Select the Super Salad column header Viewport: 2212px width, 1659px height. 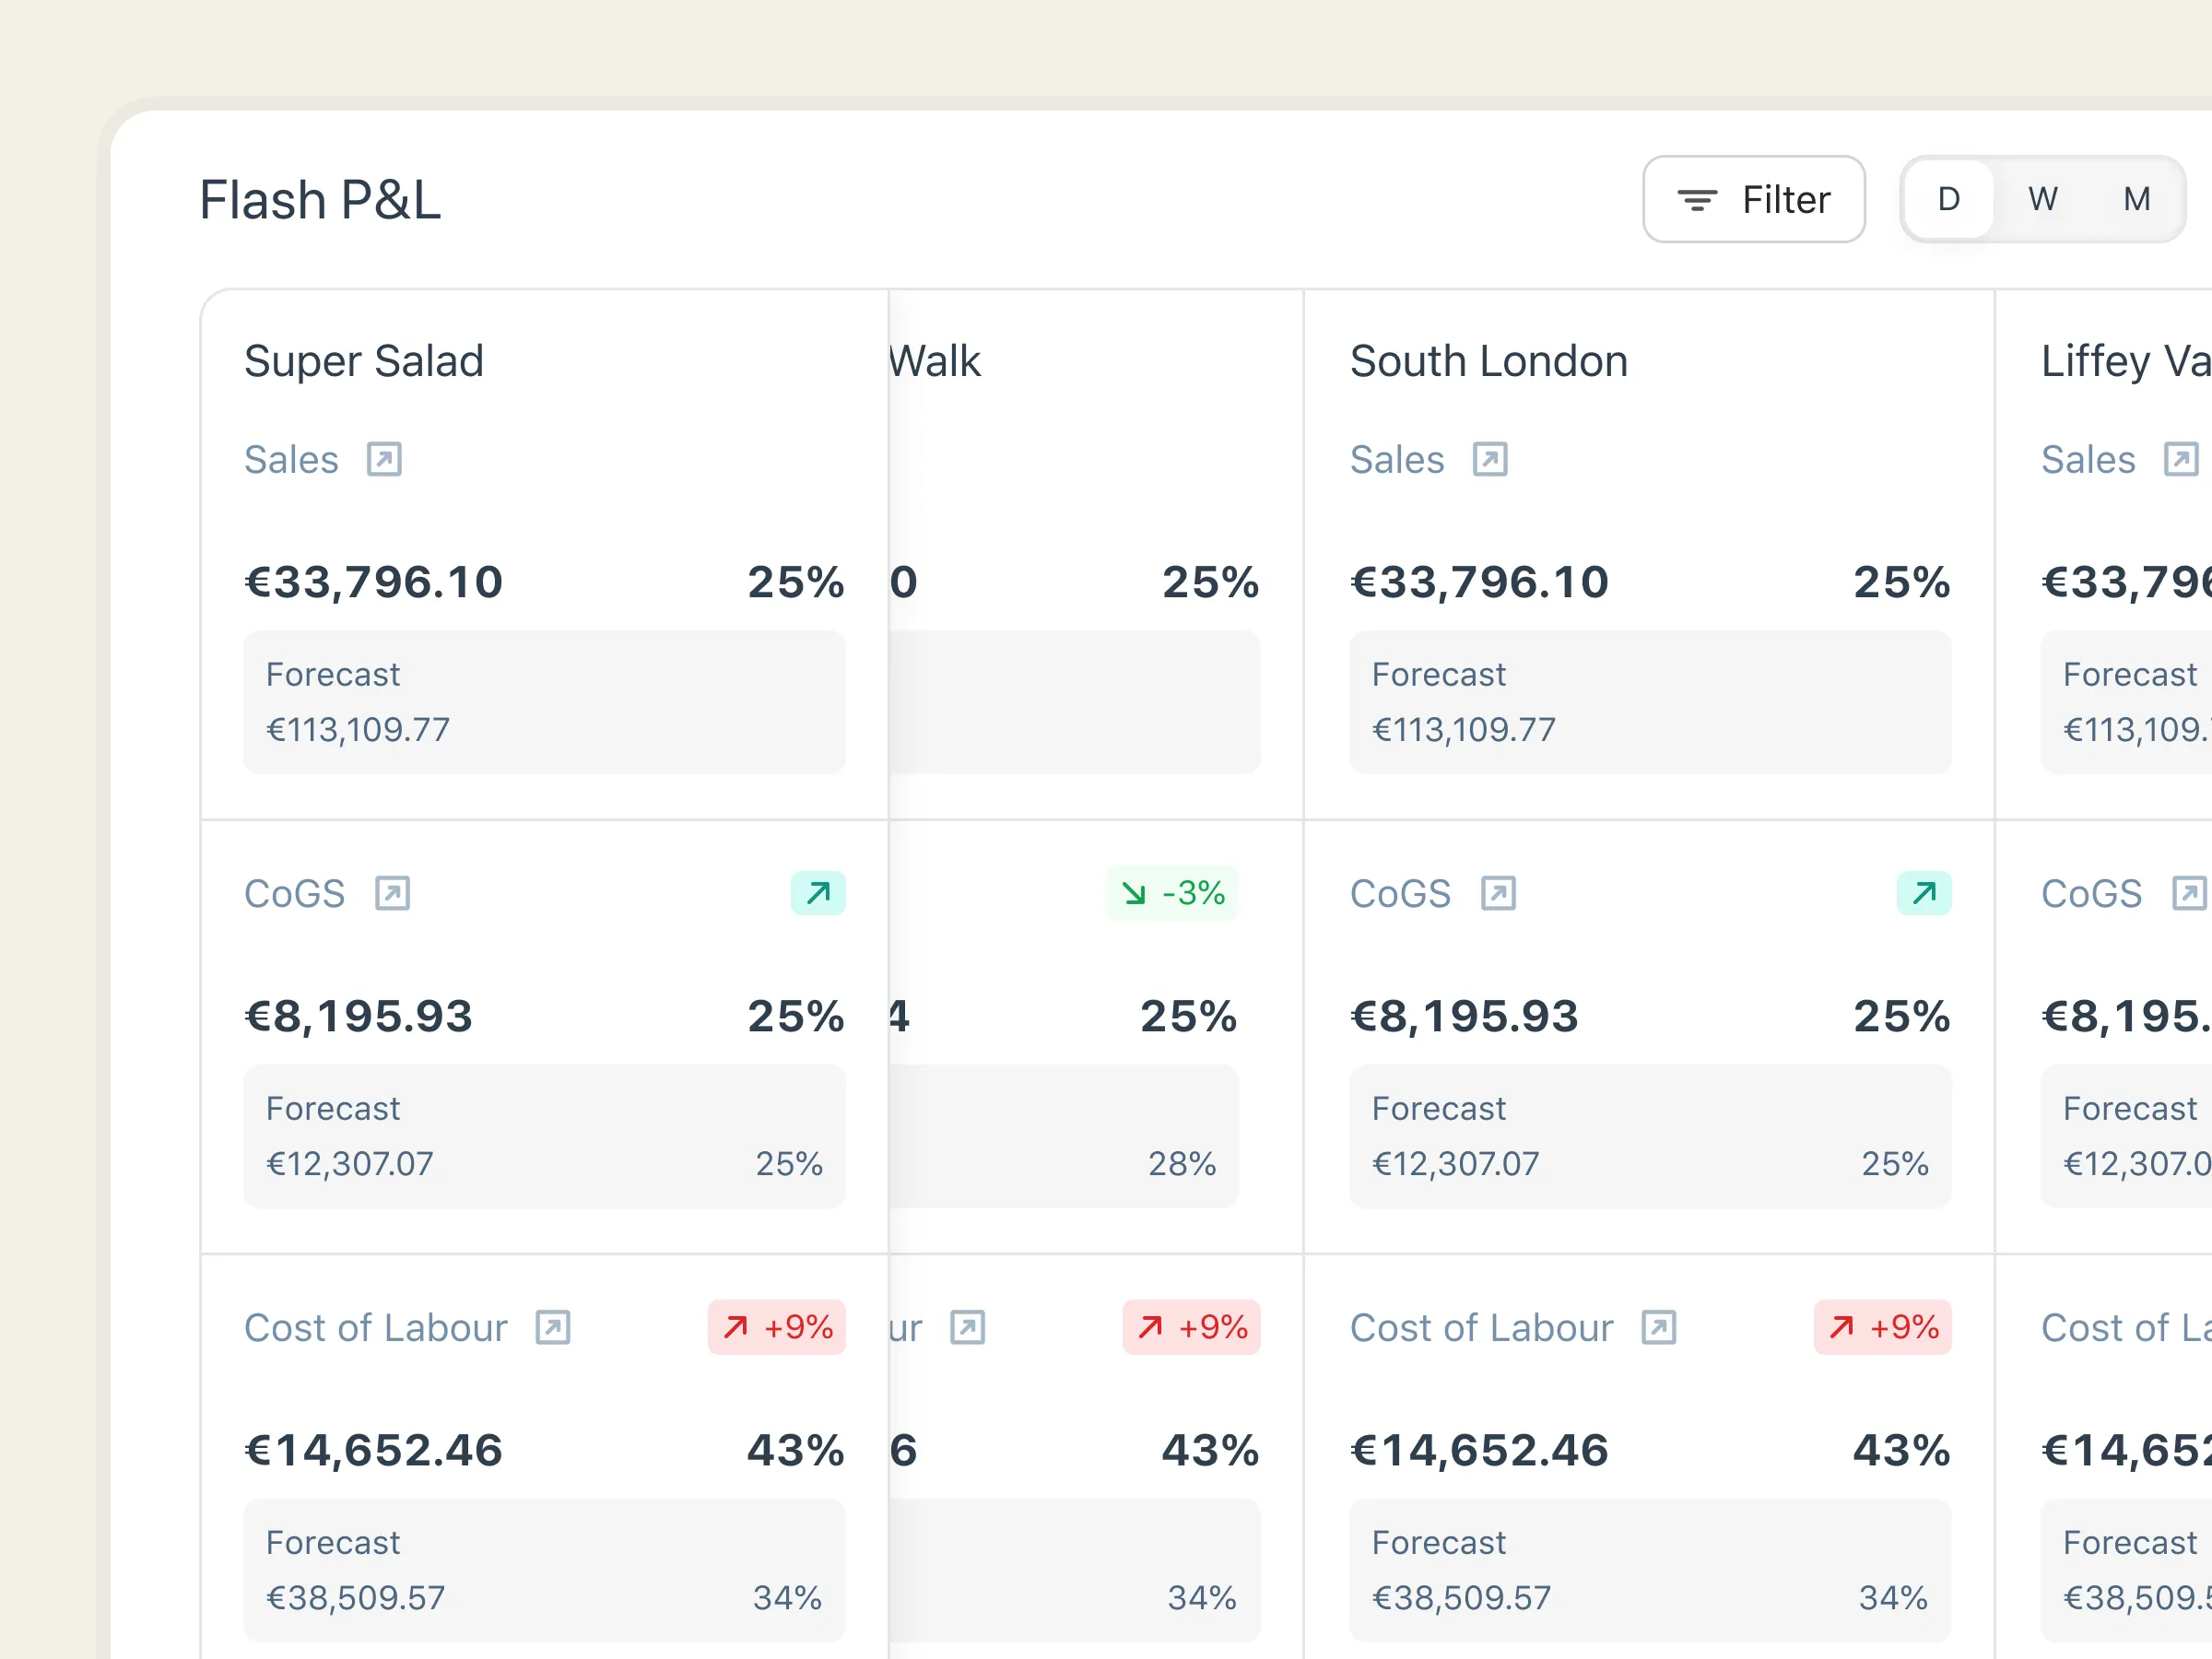pyautogui.click(x=364, y=362)
